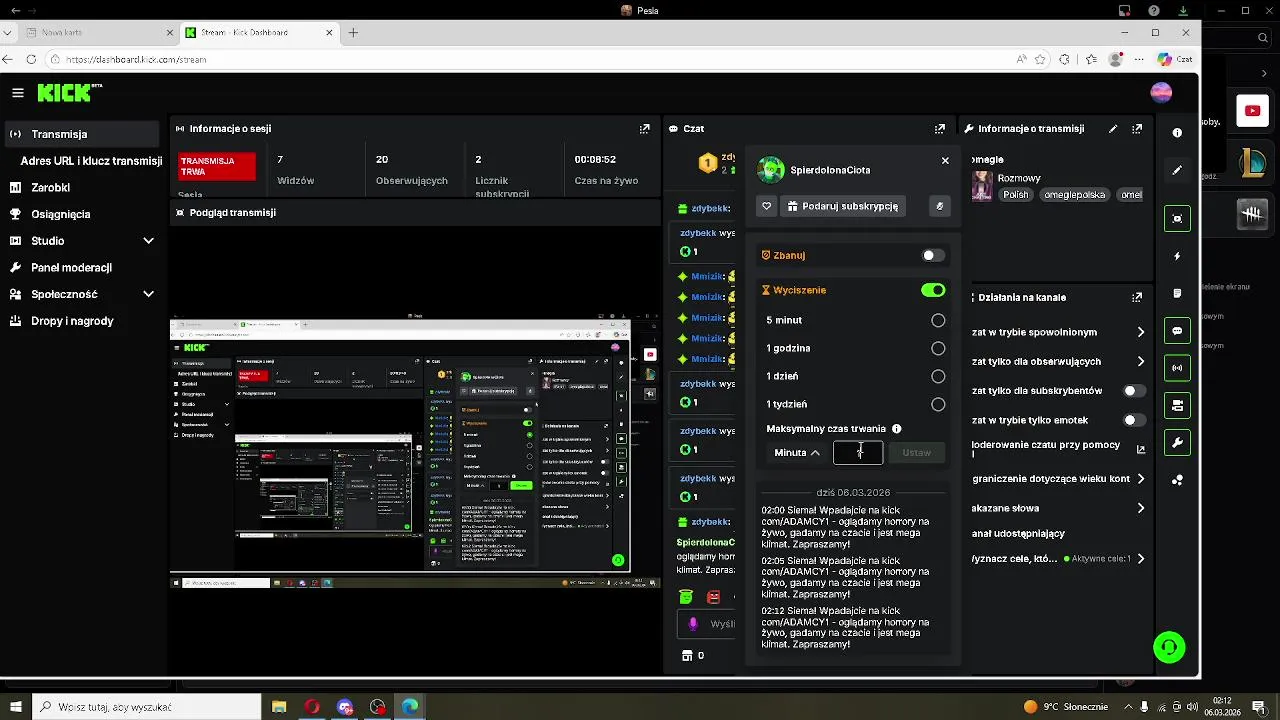Open the Edge browser icon on the taskbar
This screenshot has height=720, width=1280.
click(410, 707)
